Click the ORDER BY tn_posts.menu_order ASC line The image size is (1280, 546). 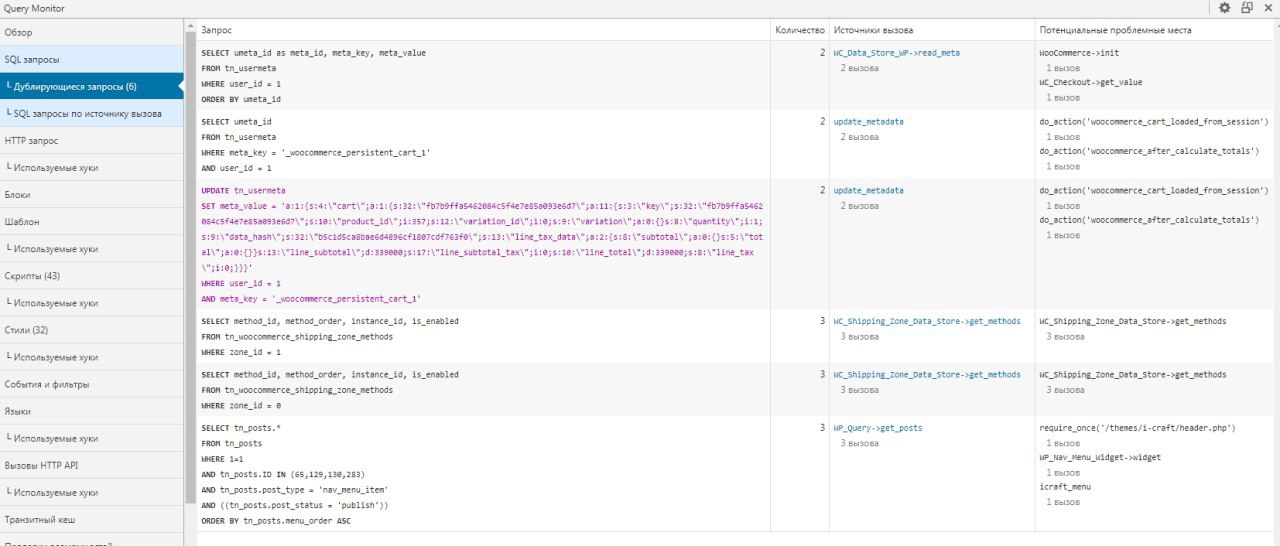click(x=276, y=521)
